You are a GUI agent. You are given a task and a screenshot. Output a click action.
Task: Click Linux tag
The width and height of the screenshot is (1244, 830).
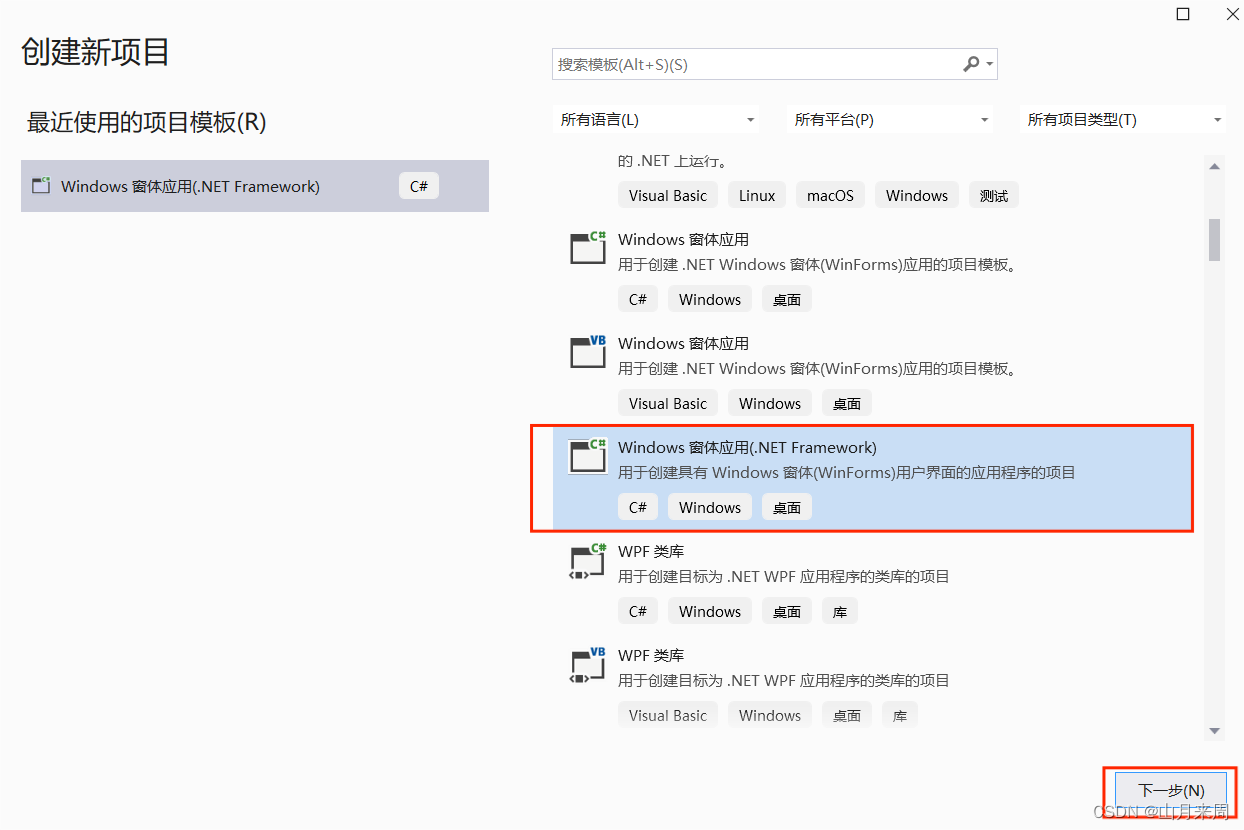coord(757,196)
